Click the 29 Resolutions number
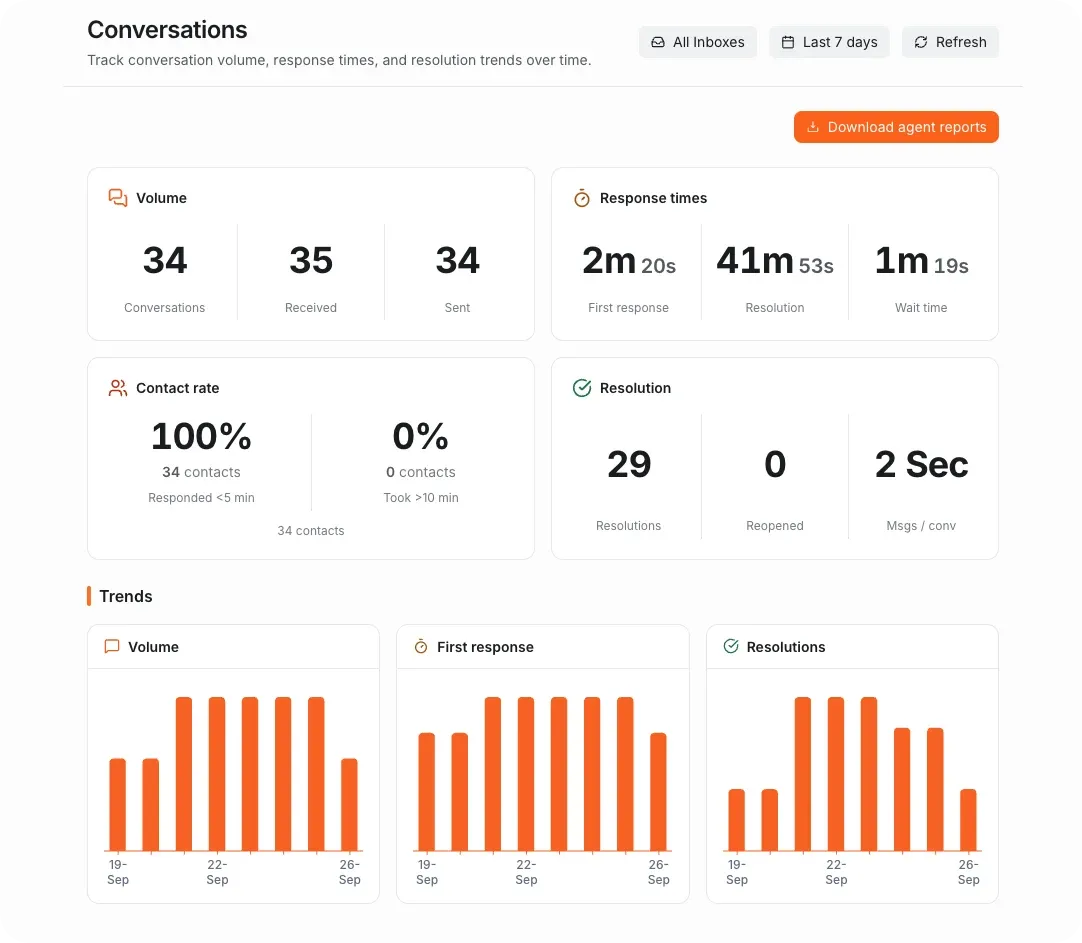Image resolution: width=1082 pixels, height=943 pixels. click(x=629, y=464)
